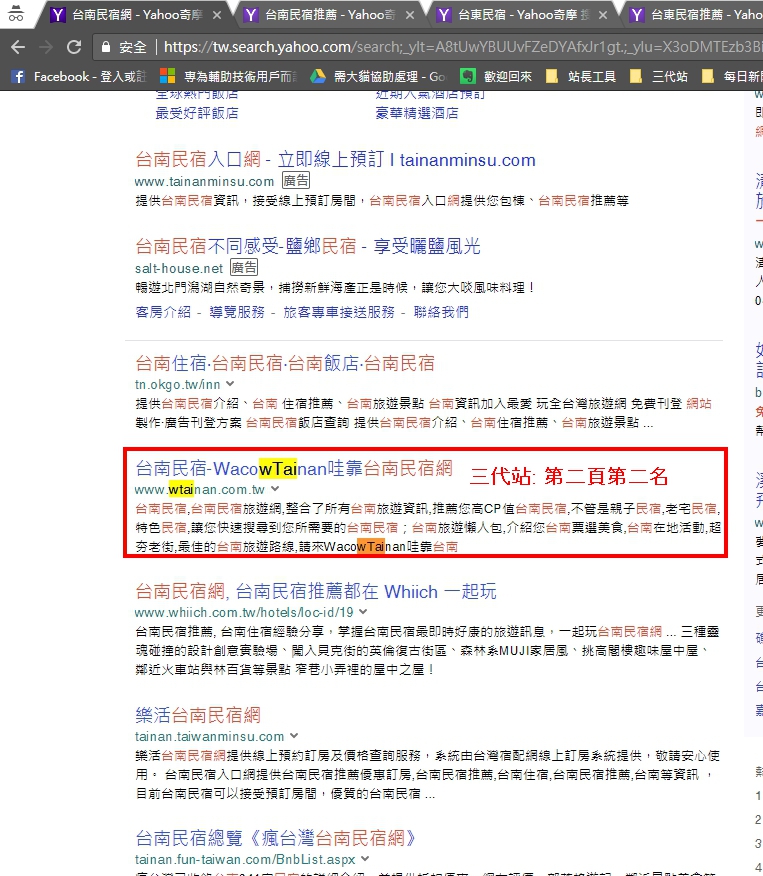This screenshot has width=763, height=876.
Task: Expand dropdown arrow next to tainan.fun-taiwan.com URL
Action: 365,859
